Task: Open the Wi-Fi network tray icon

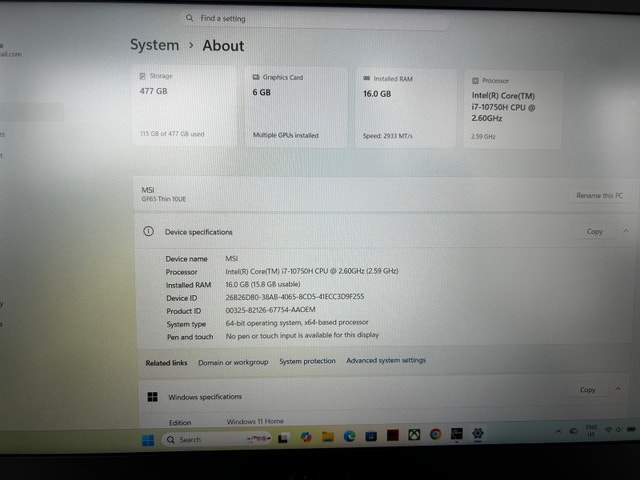Action: click(x=609, y=430)
